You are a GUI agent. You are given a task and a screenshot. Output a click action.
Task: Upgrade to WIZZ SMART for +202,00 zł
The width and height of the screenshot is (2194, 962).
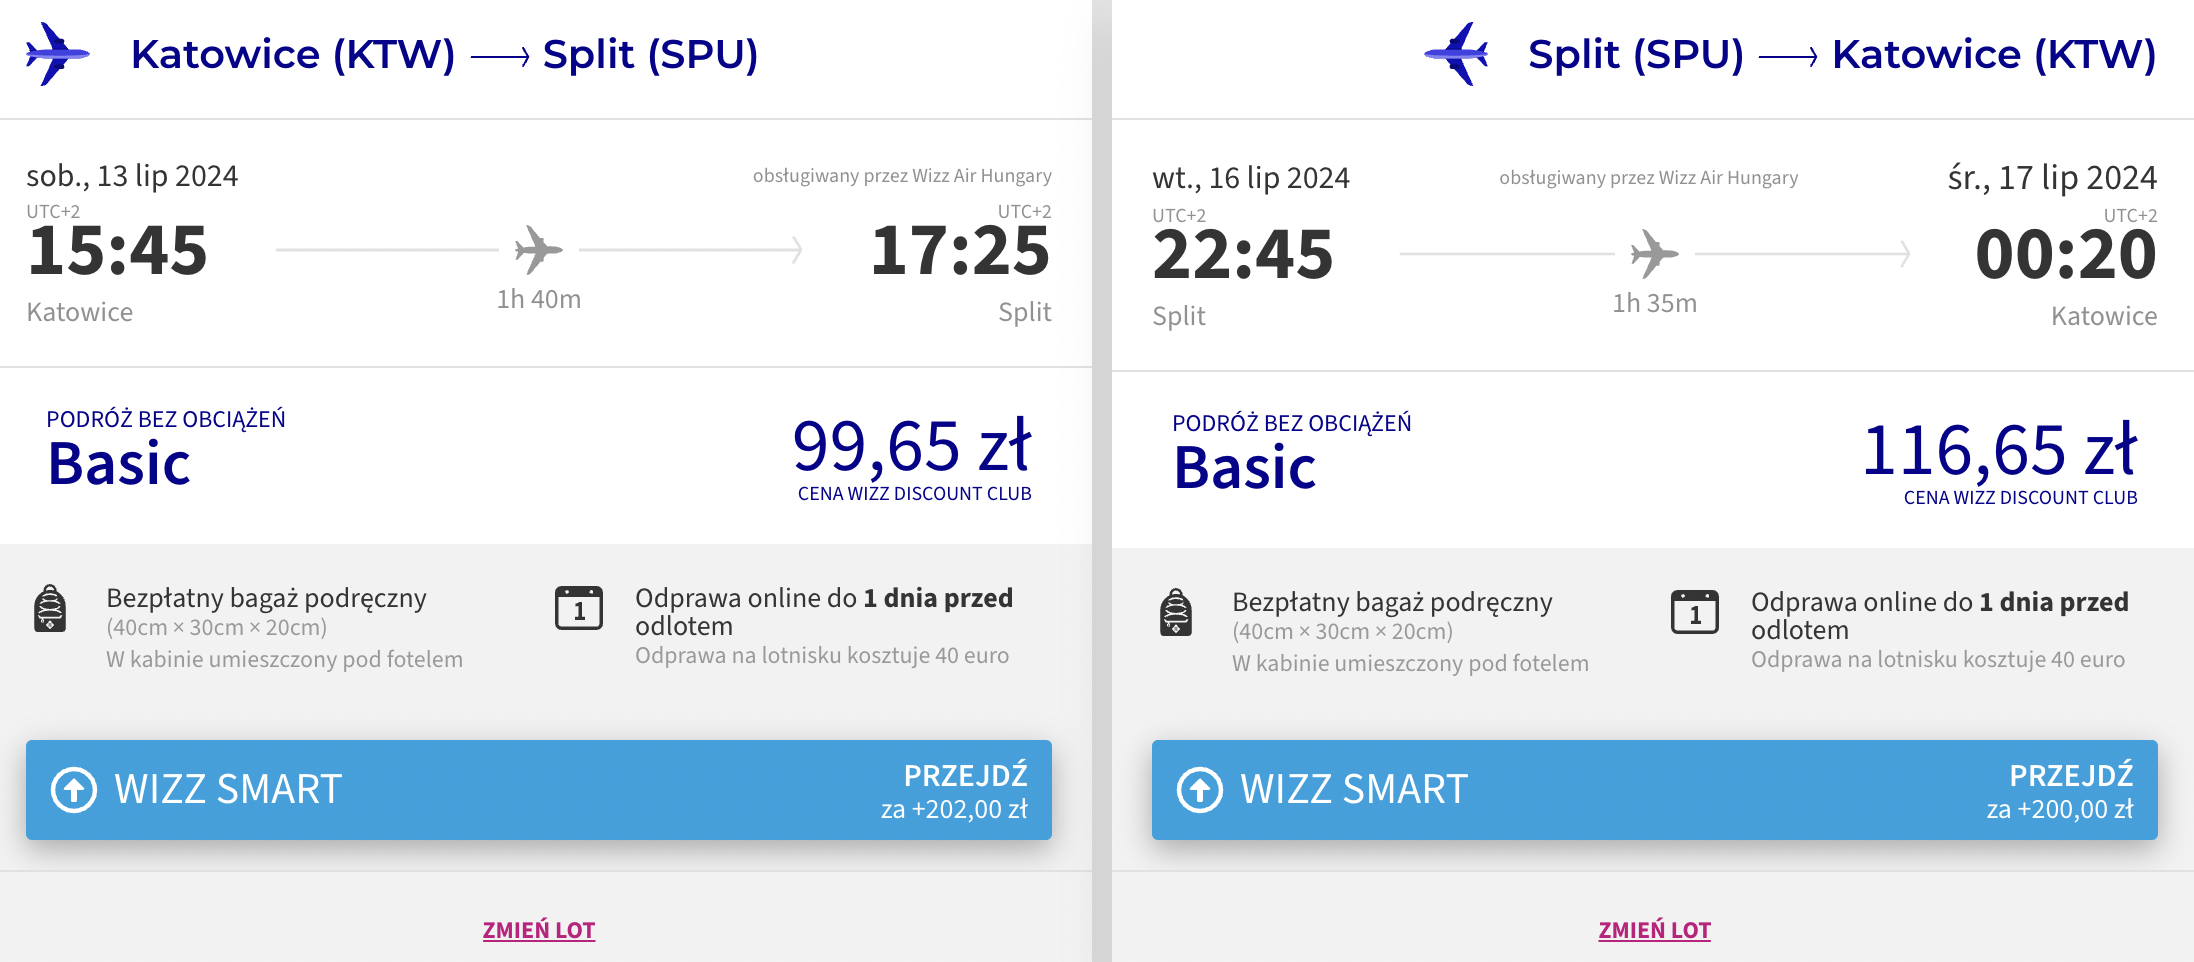click(x=539, y=790)
